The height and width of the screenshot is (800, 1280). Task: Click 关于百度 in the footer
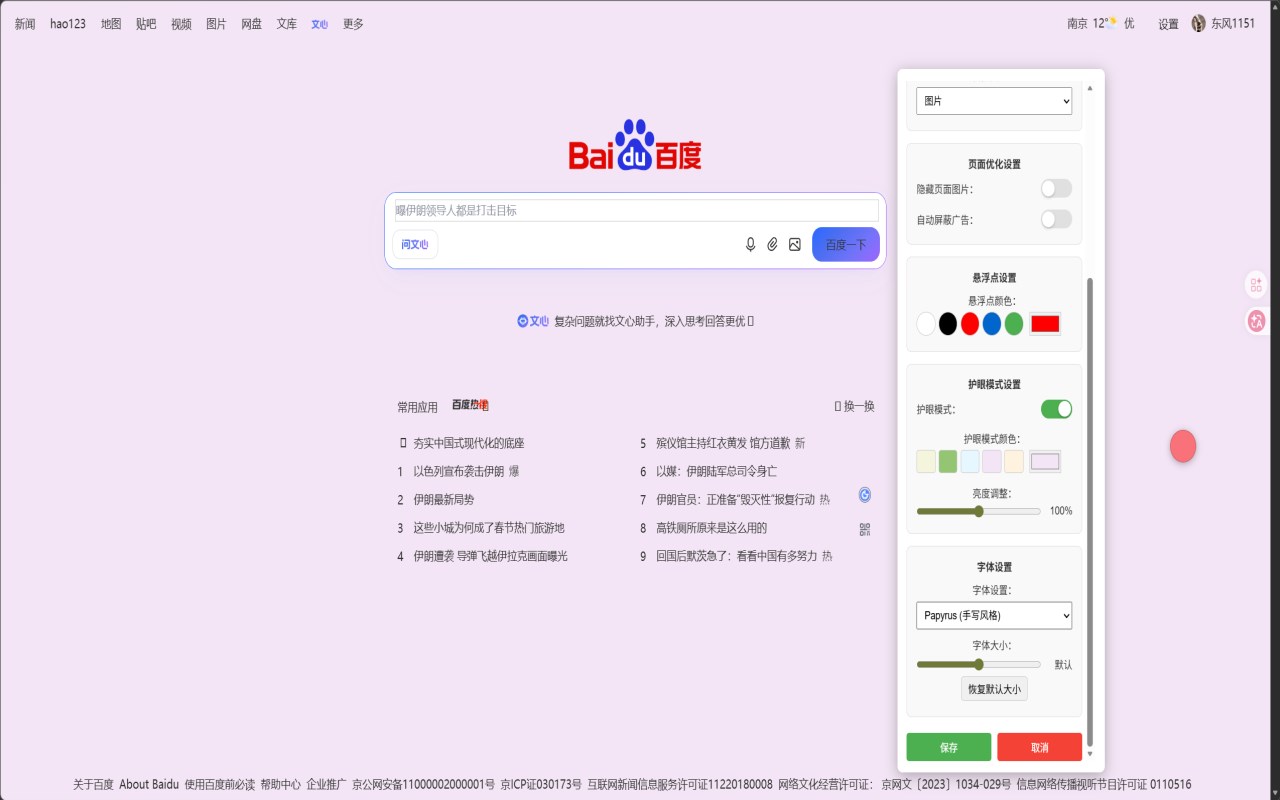point(93,784)
